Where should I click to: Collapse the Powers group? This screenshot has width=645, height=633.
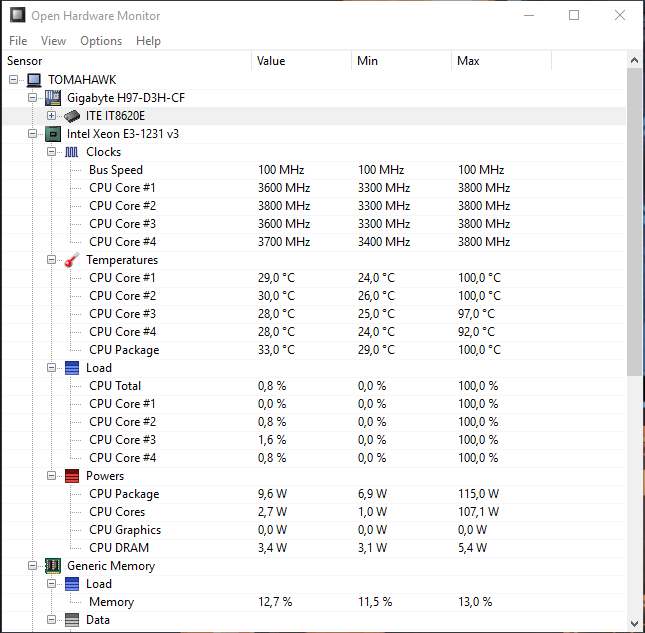point(51,475)
